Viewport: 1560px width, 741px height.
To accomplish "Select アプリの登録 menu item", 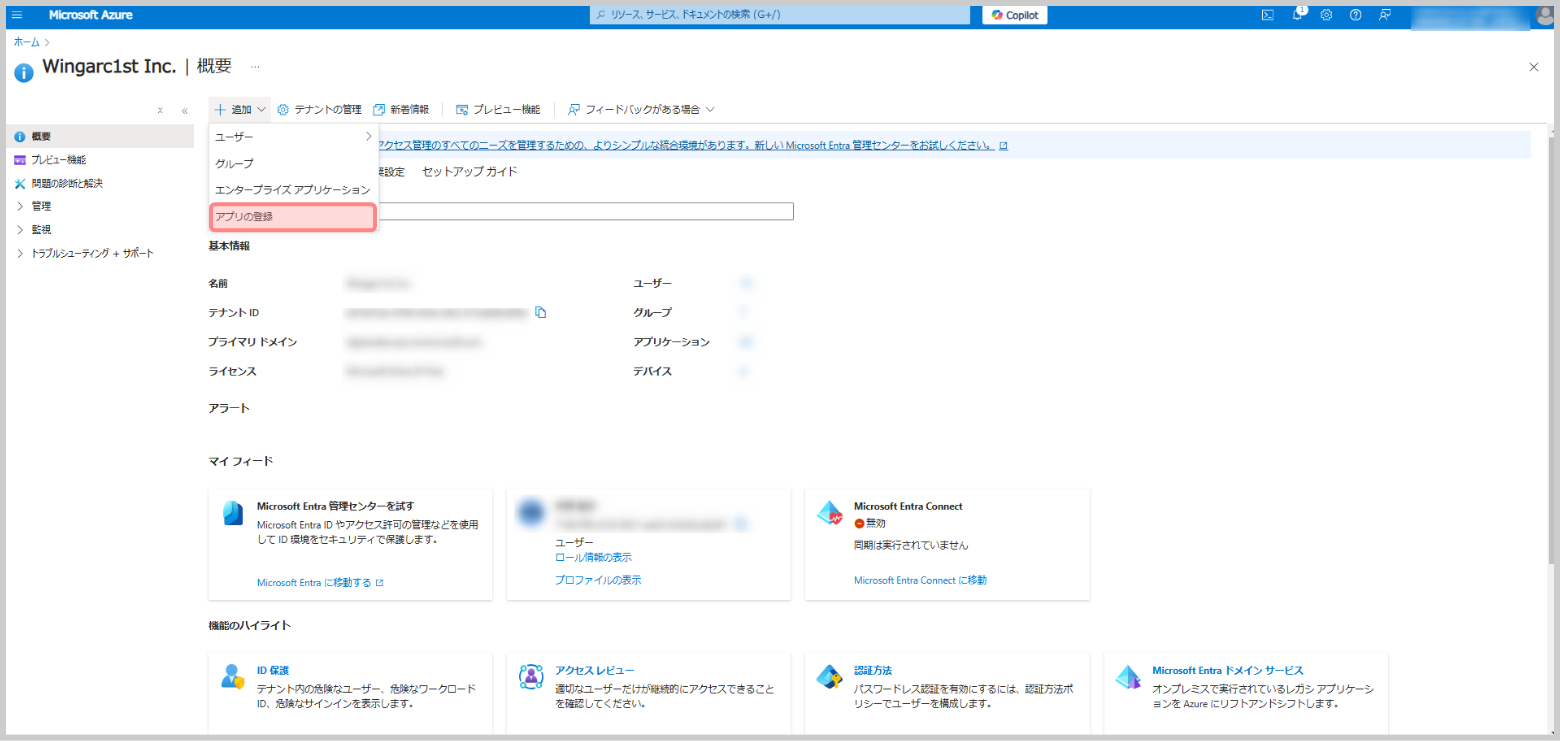I will pos(293,217).
